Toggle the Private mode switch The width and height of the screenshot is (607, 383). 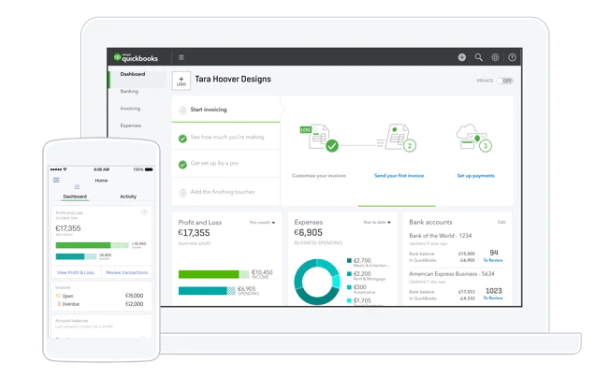(505, 81)
